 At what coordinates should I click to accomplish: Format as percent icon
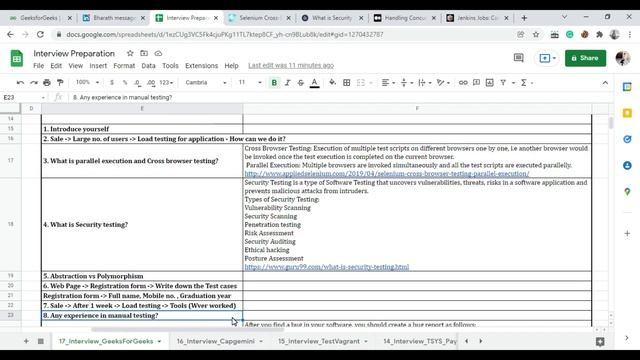tap(125, 83)
